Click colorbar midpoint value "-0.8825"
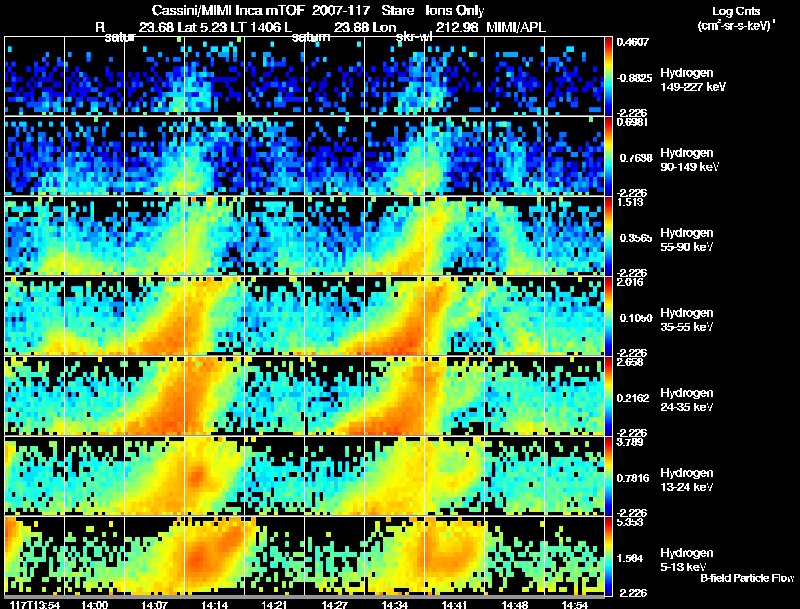This screenshot has width=800, height=609. point(634,78)
